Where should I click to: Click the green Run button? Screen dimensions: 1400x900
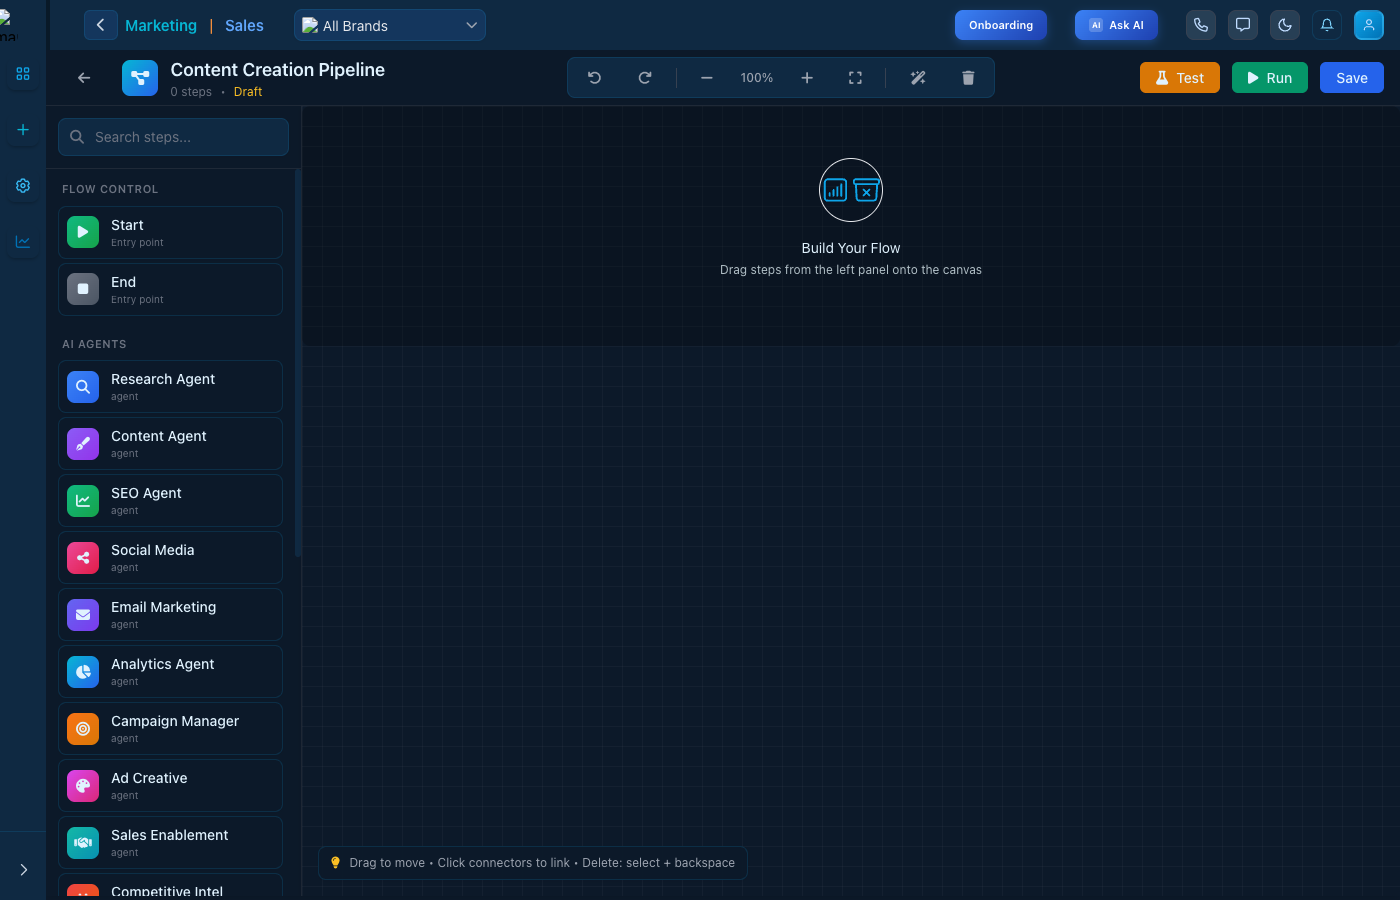point(1270,78)
